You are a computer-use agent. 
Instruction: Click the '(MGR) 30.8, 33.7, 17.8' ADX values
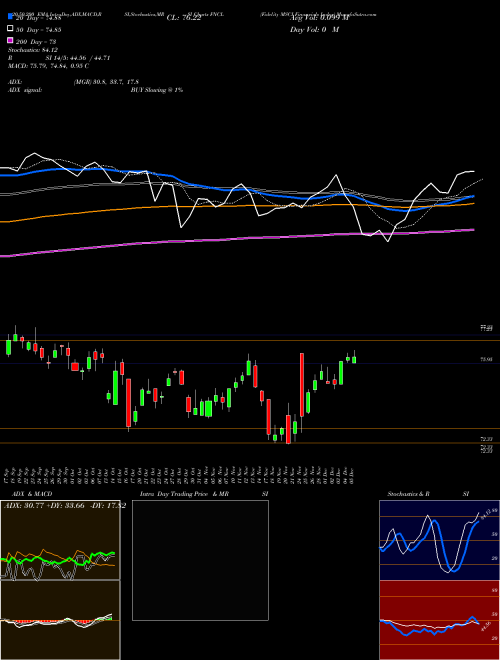click(106, 82)
